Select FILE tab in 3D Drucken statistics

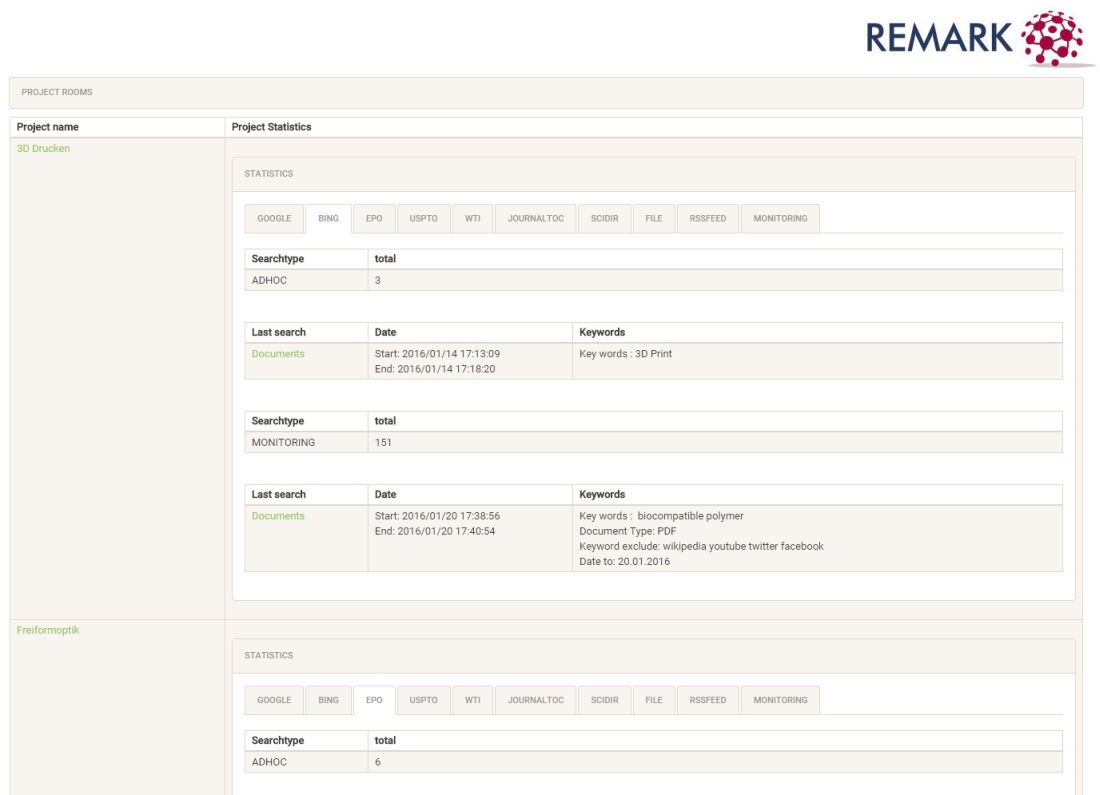coord(653,218)
